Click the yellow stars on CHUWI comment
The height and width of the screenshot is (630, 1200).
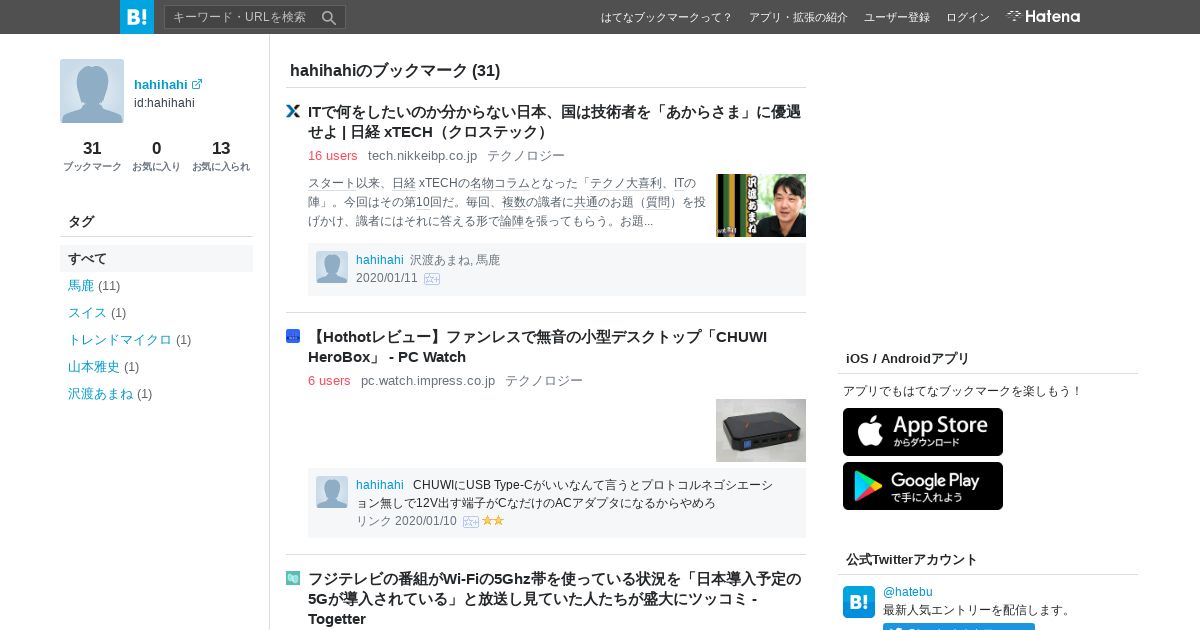(x=493, y=521)
